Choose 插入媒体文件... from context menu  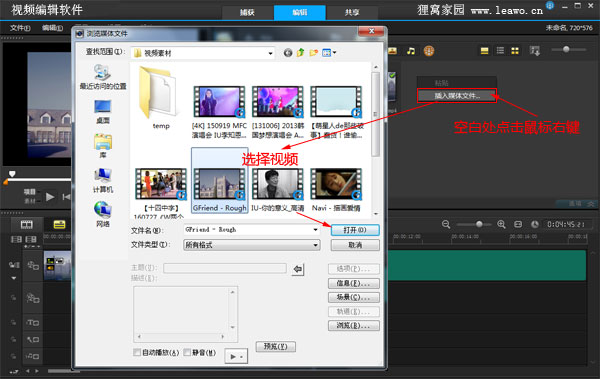point(457,96)
